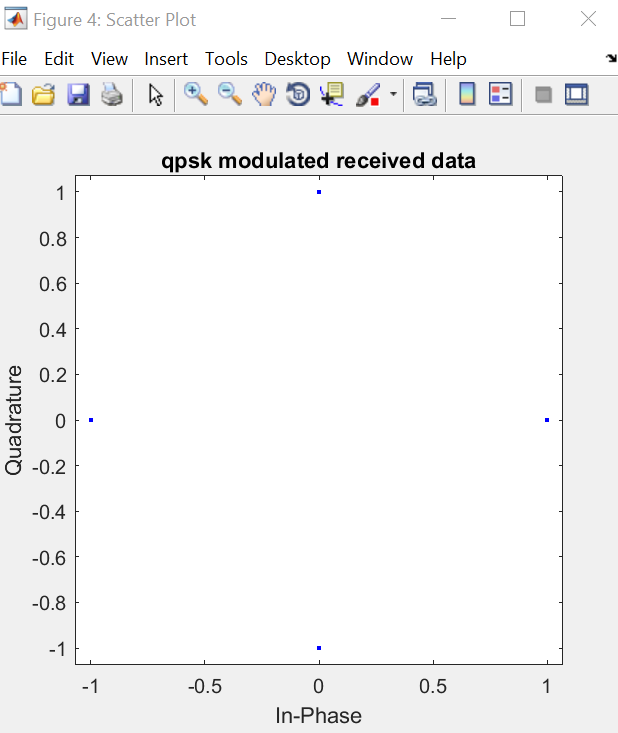Open the View menu
This screenshot has height=733, width=618.
109,59
